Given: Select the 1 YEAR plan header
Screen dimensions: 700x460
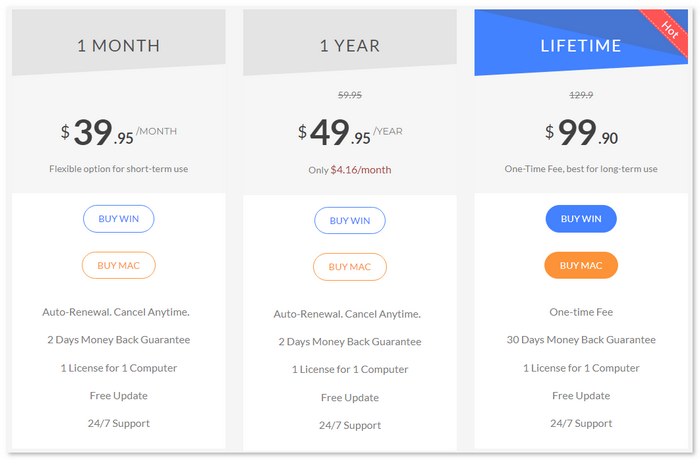Looking at the screenshot, I should [x=350, y=45].
